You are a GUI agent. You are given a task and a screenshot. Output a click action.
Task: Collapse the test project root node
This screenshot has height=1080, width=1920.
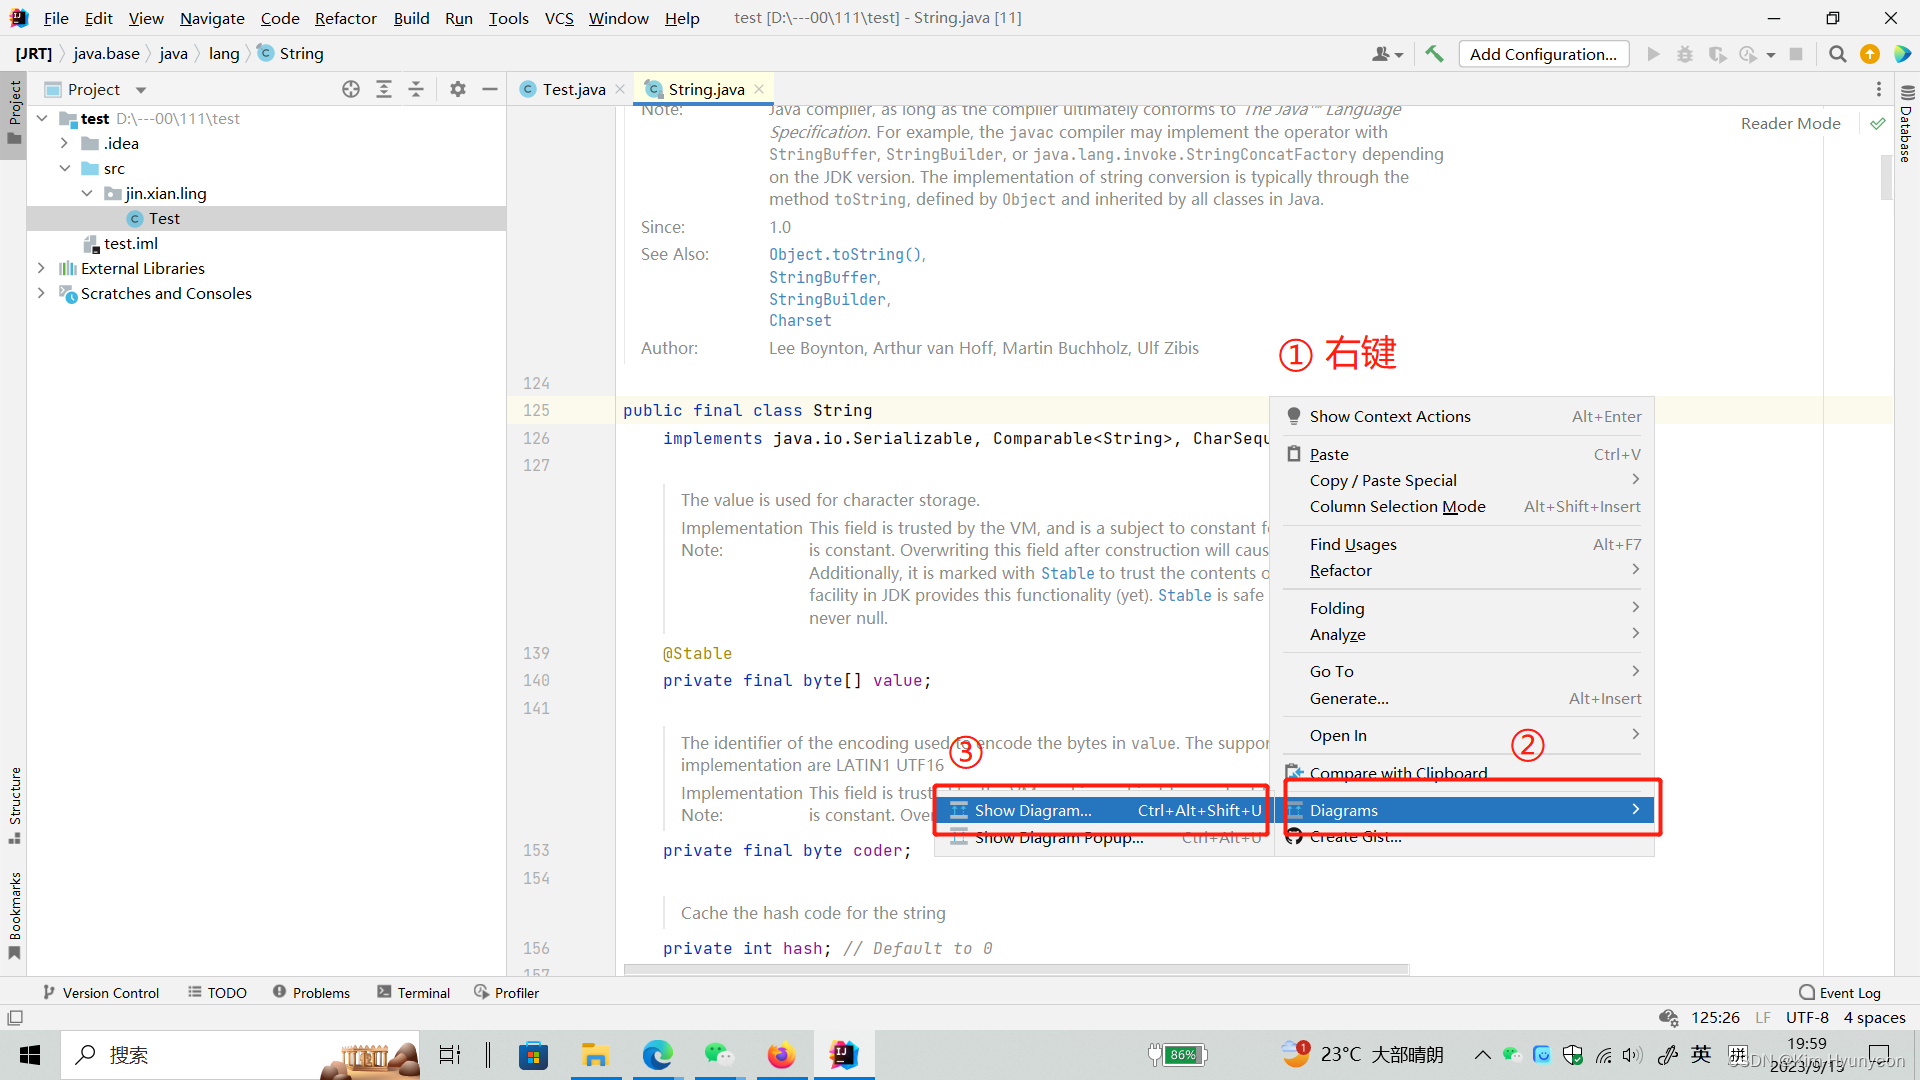tap(42, 118)
